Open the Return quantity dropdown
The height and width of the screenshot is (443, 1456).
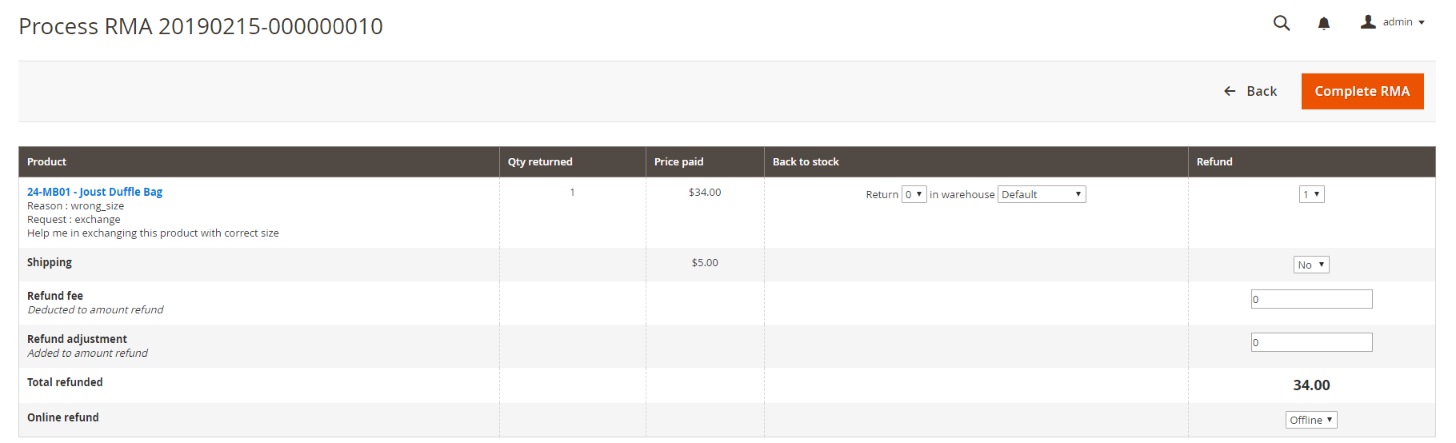coord(914,194)
